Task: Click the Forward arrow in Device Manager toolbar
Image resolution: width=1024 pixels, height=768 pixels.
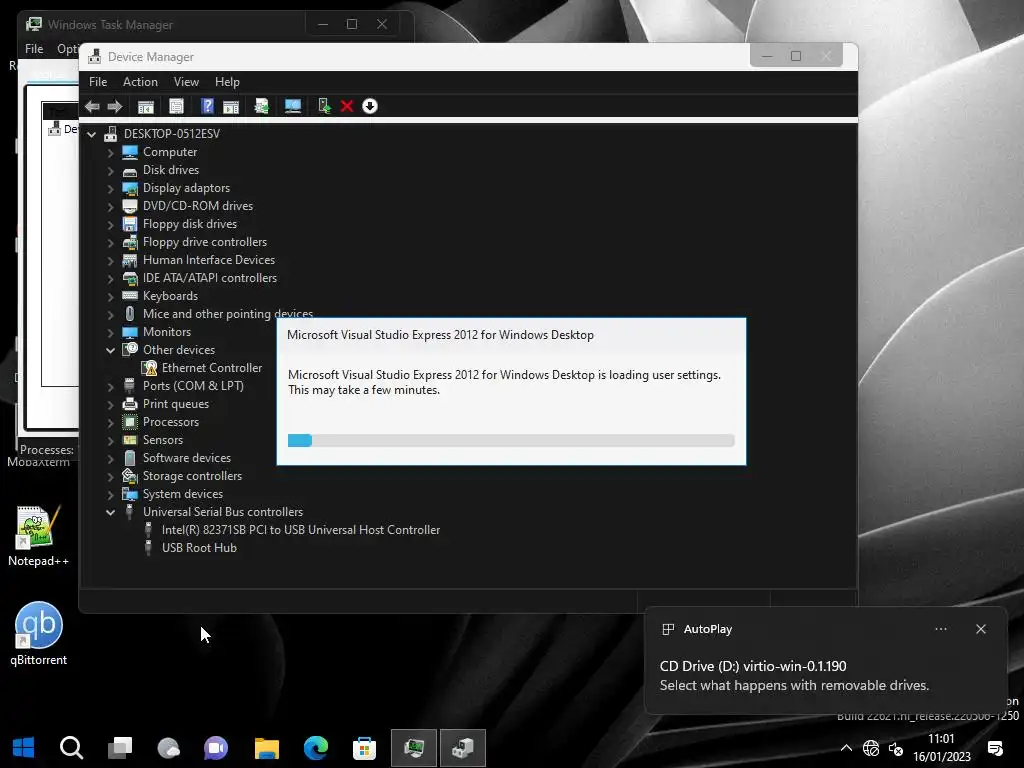Action: 115,106
